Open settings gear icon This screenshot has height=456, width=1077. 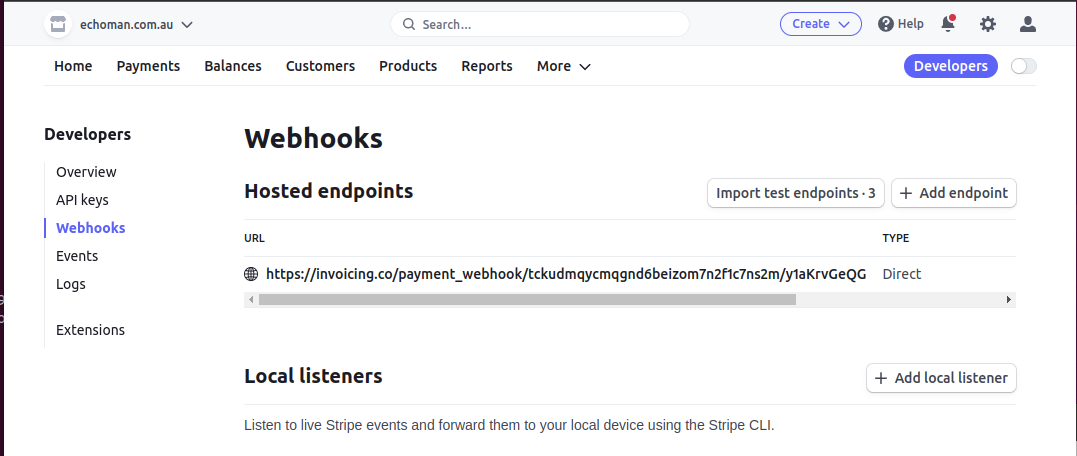coord(988,24)
